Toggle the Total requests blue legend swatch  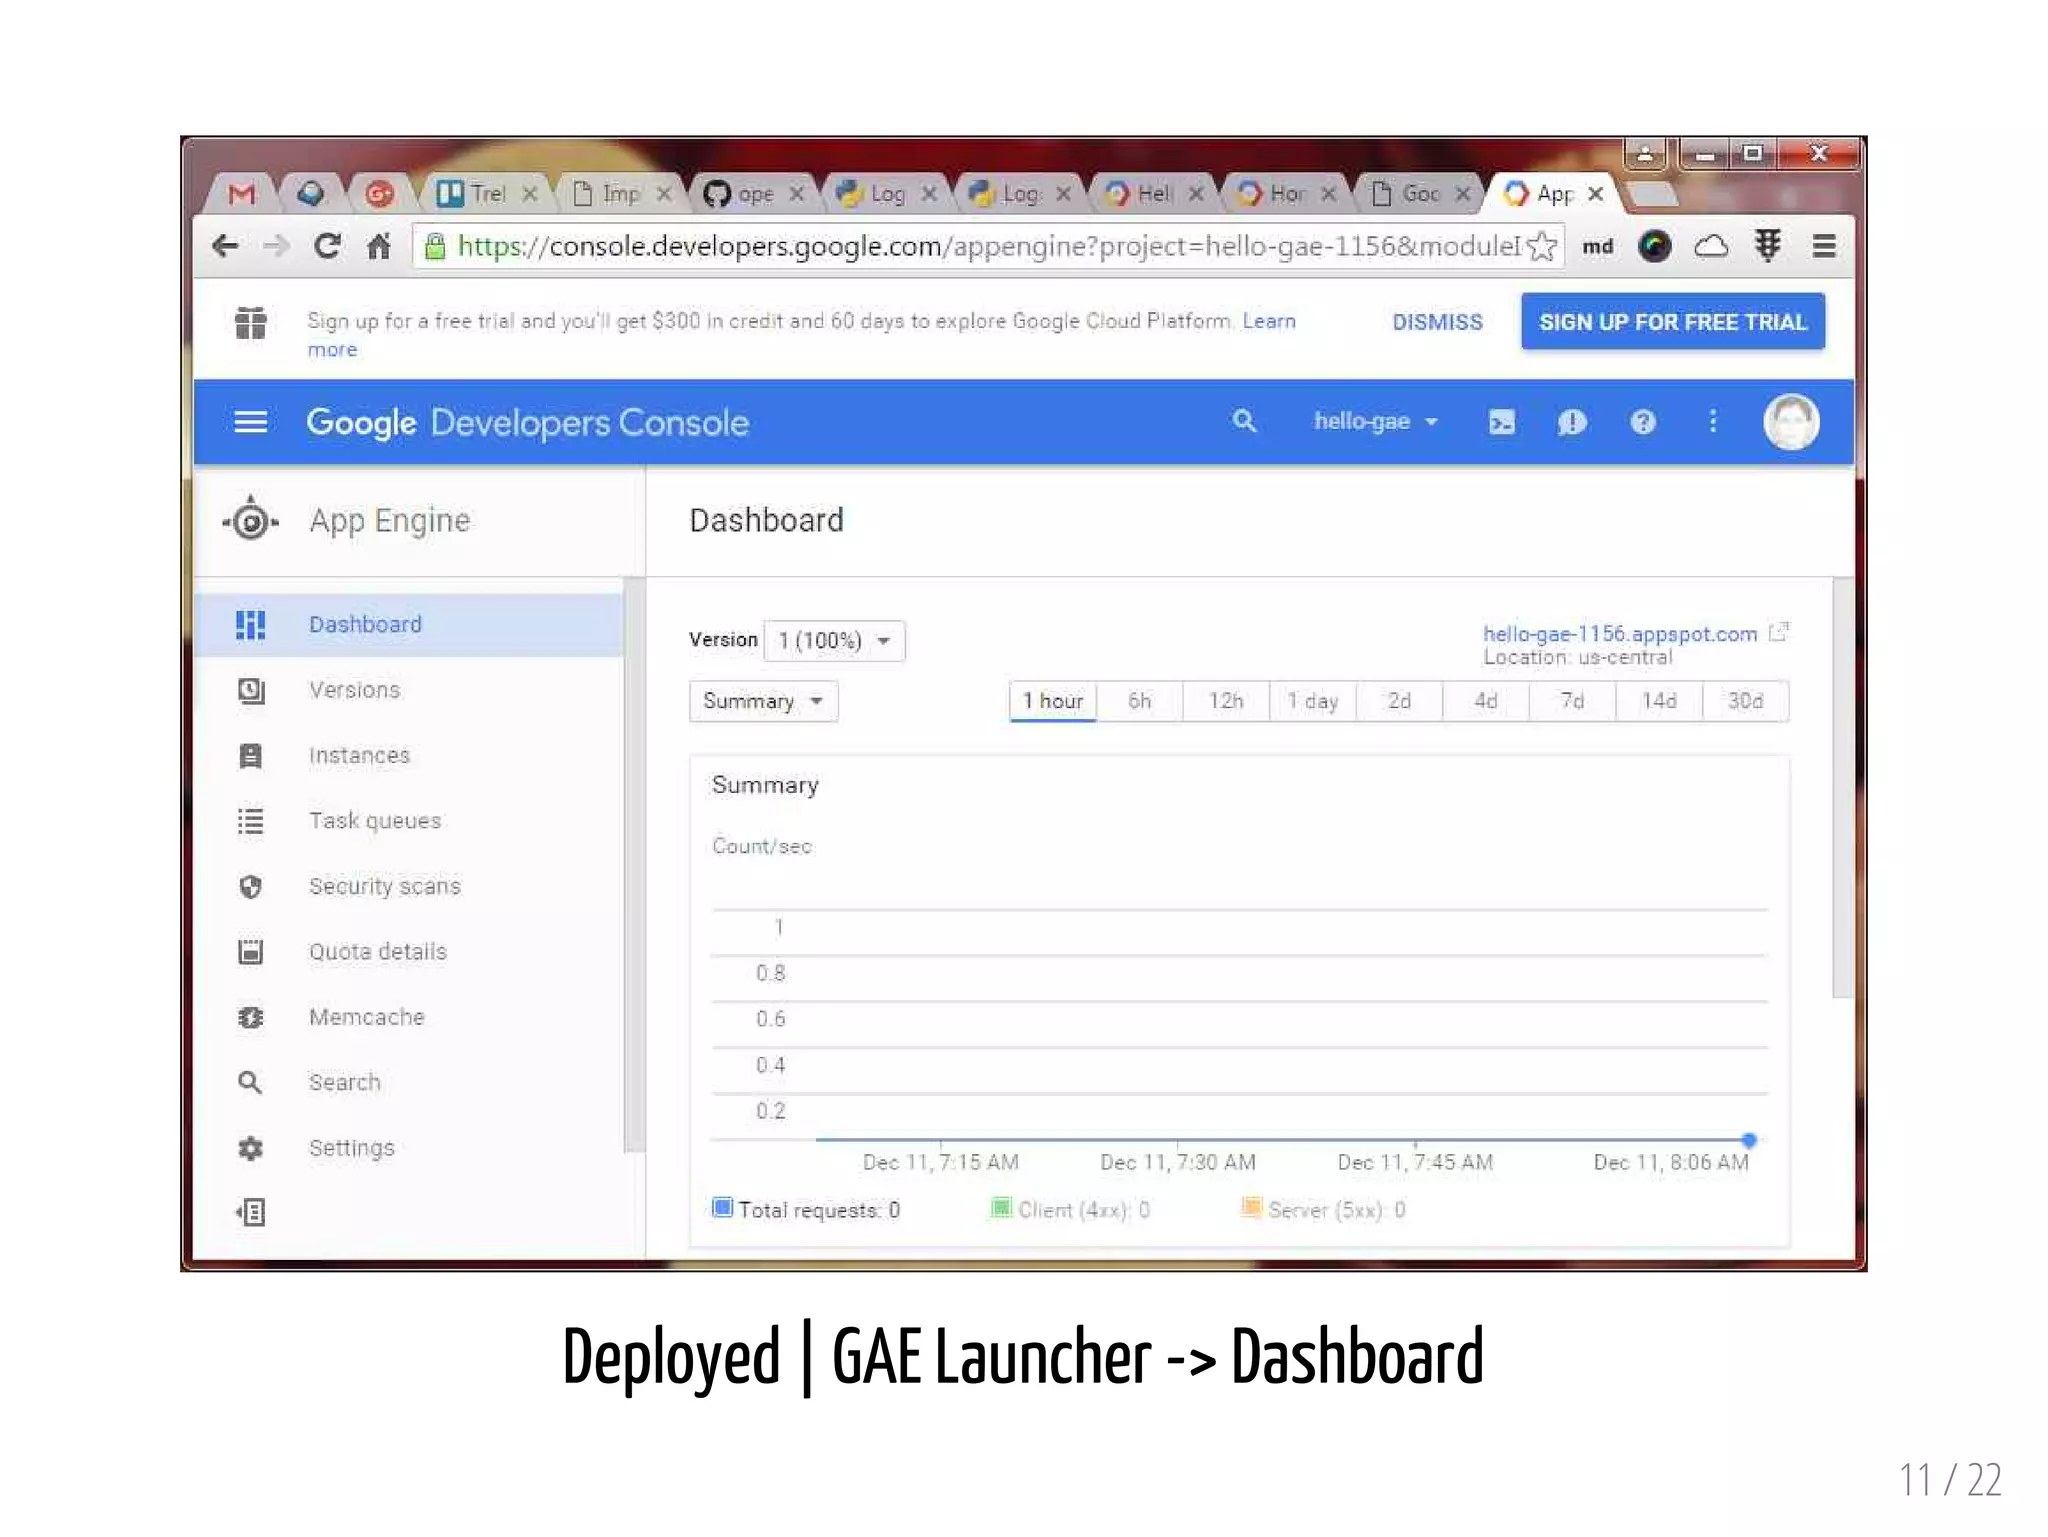(x=722, y=1208)
